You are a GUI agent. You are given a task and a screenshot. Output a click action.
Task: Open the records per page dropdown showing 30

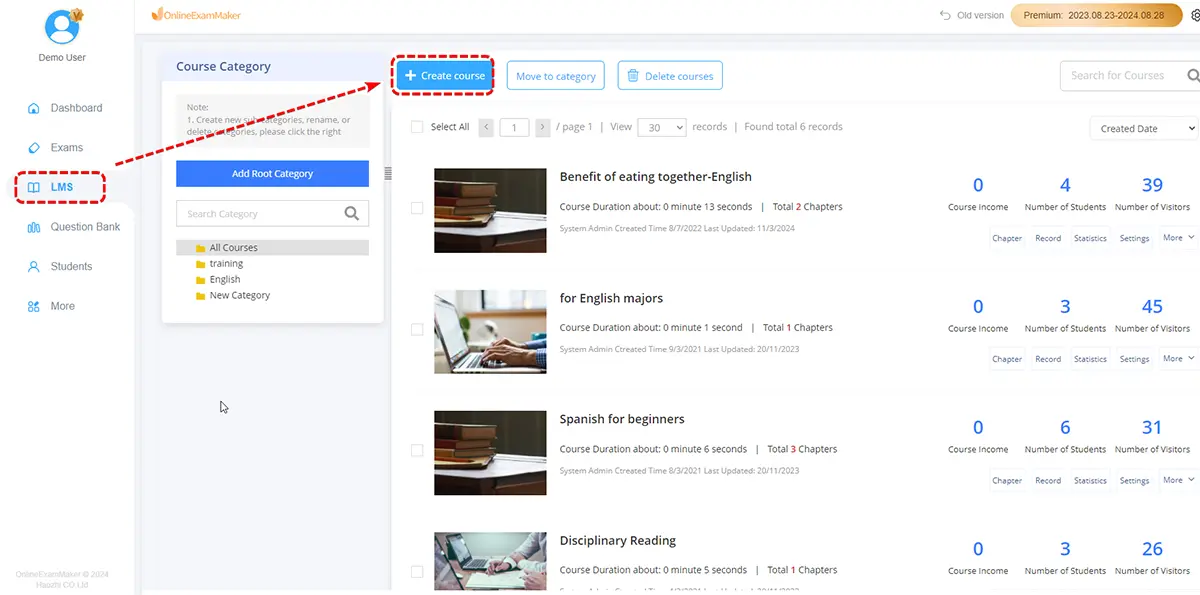[661, 127]
